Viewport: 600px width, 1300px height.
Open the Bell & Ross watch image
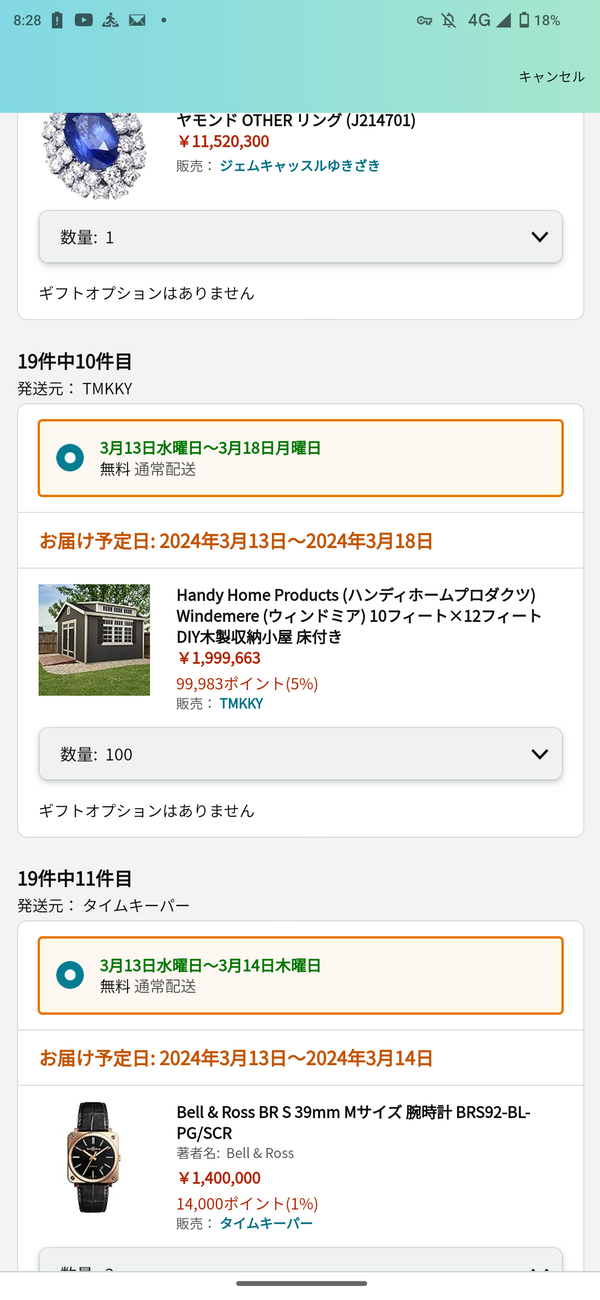coord(94,1157)
